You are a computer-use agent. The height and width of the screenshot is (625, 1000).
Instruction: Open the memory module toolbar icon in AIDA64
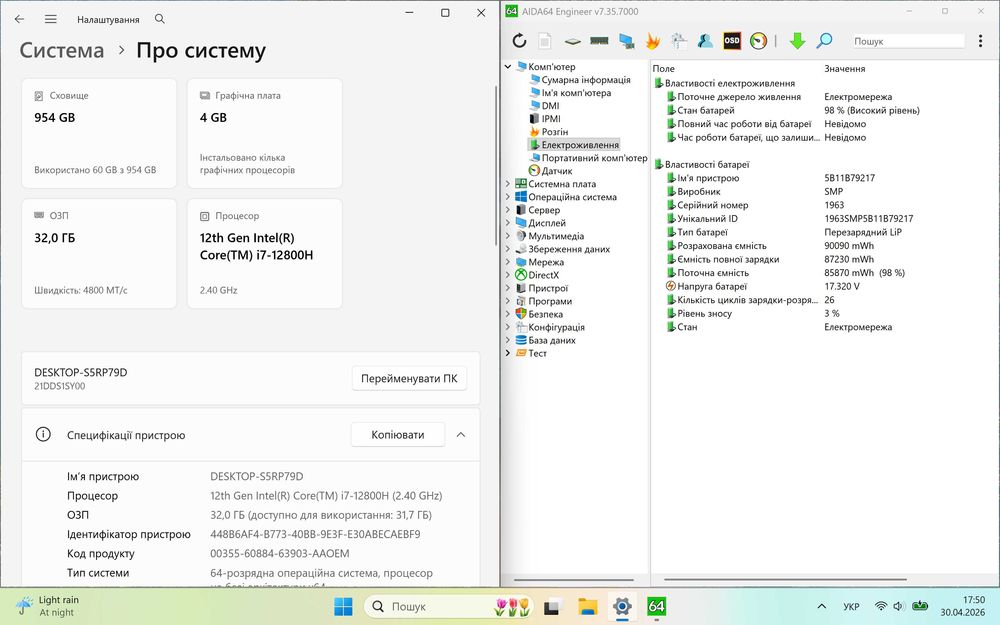[x=599, y=41]
